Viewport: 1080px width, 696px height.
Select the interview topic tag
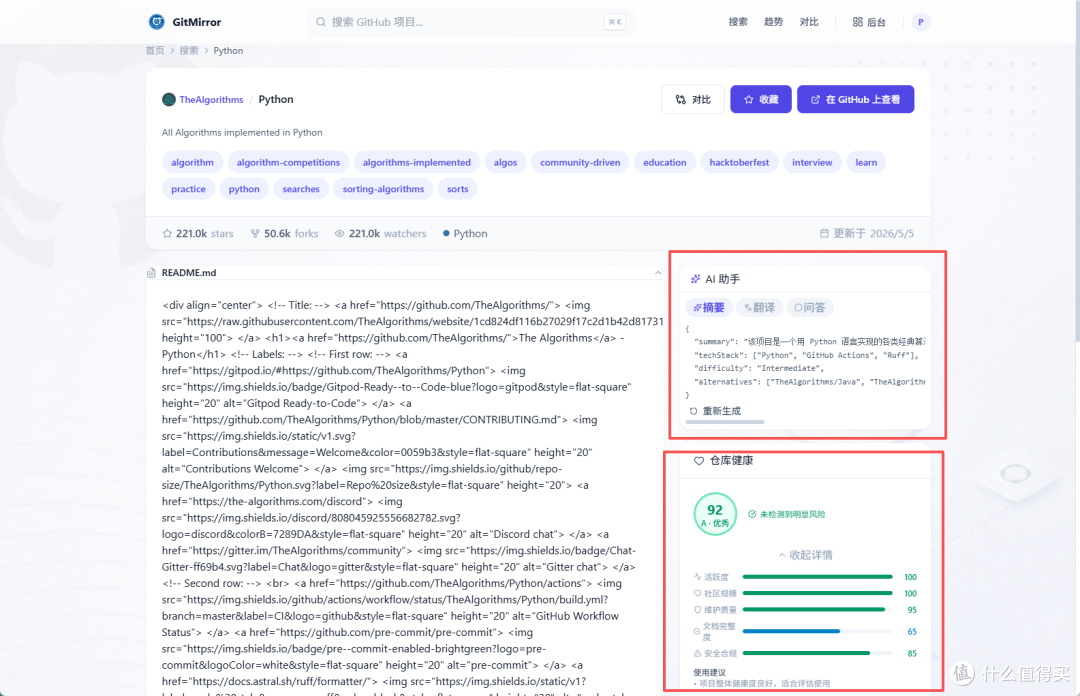[x=812, y=163]
